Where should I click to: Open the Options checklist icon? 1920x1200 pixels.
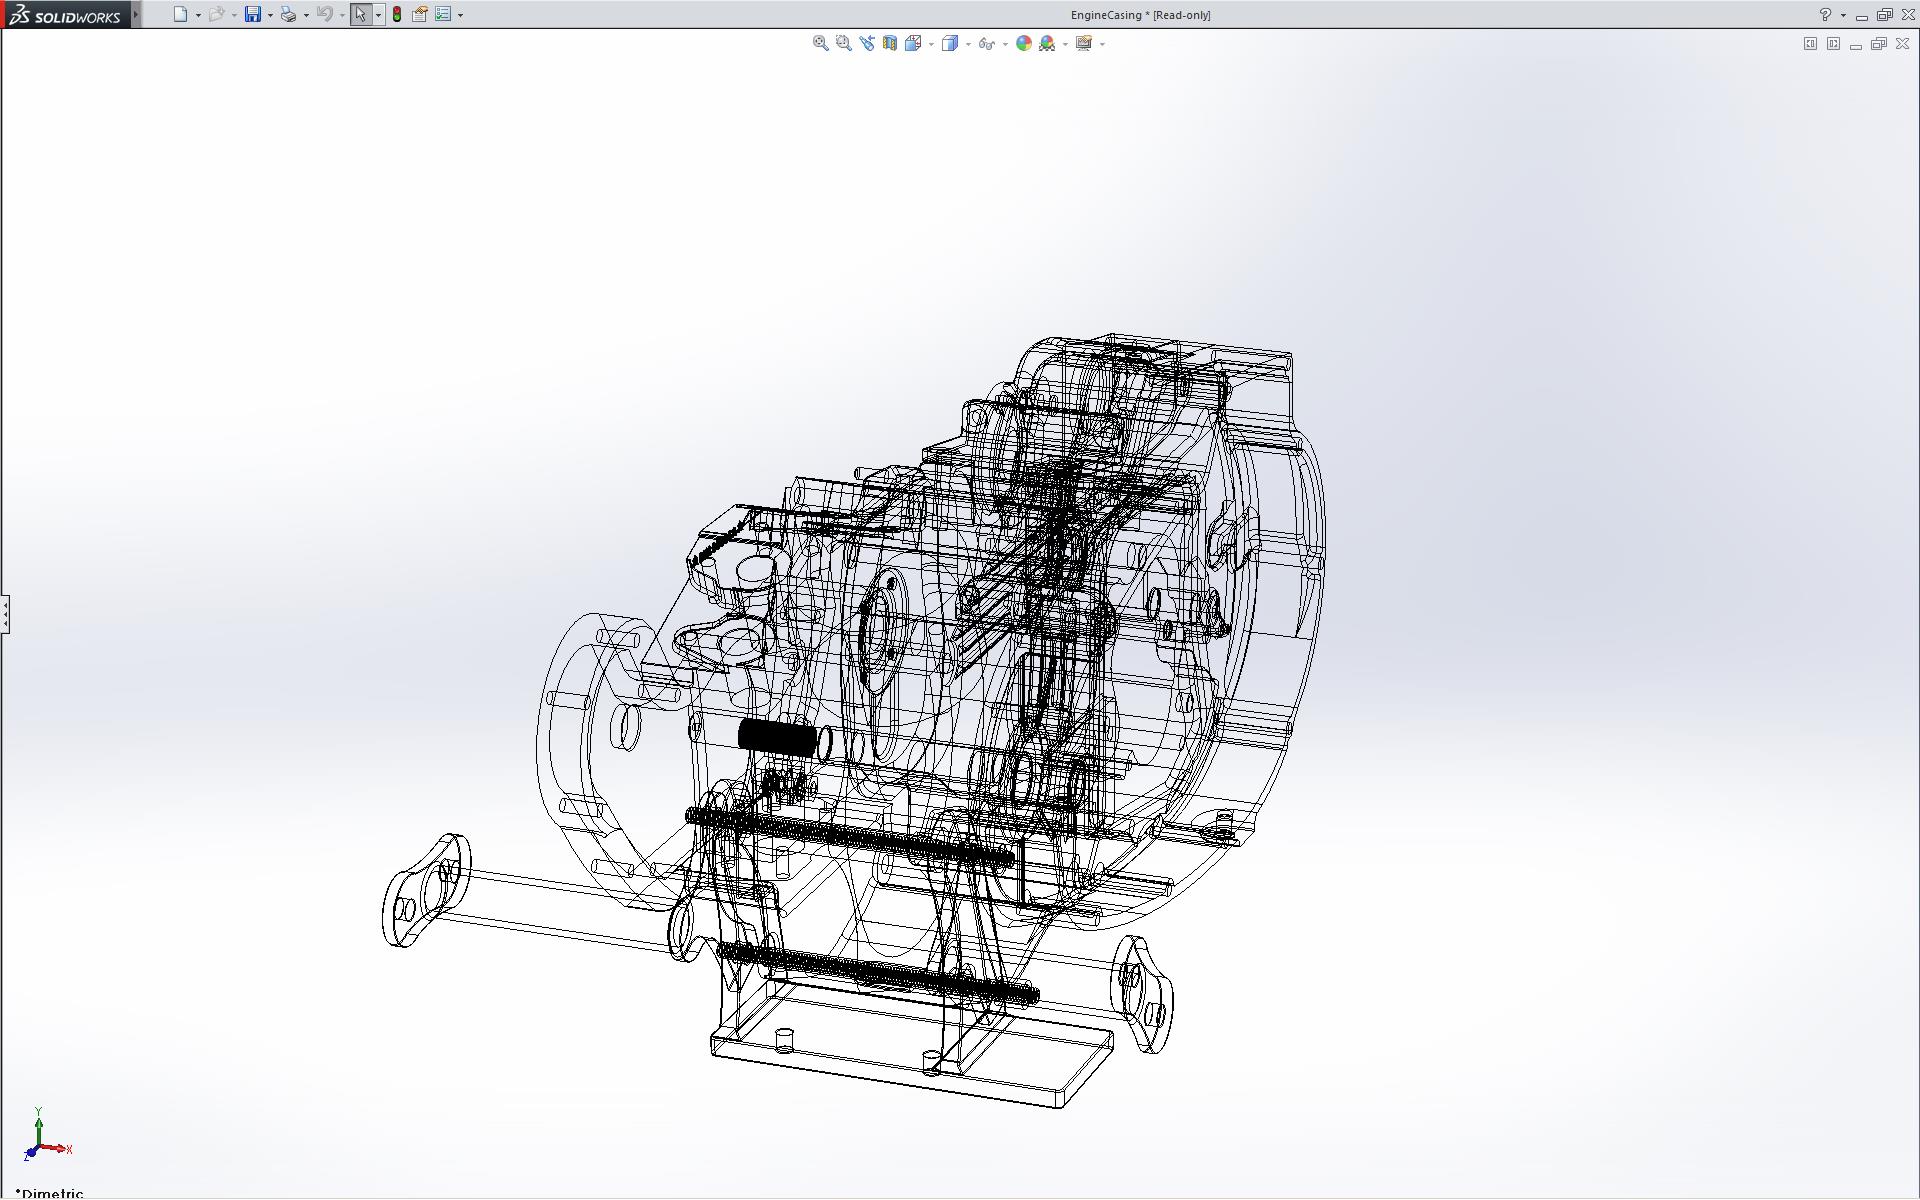[x=443, y=14]
